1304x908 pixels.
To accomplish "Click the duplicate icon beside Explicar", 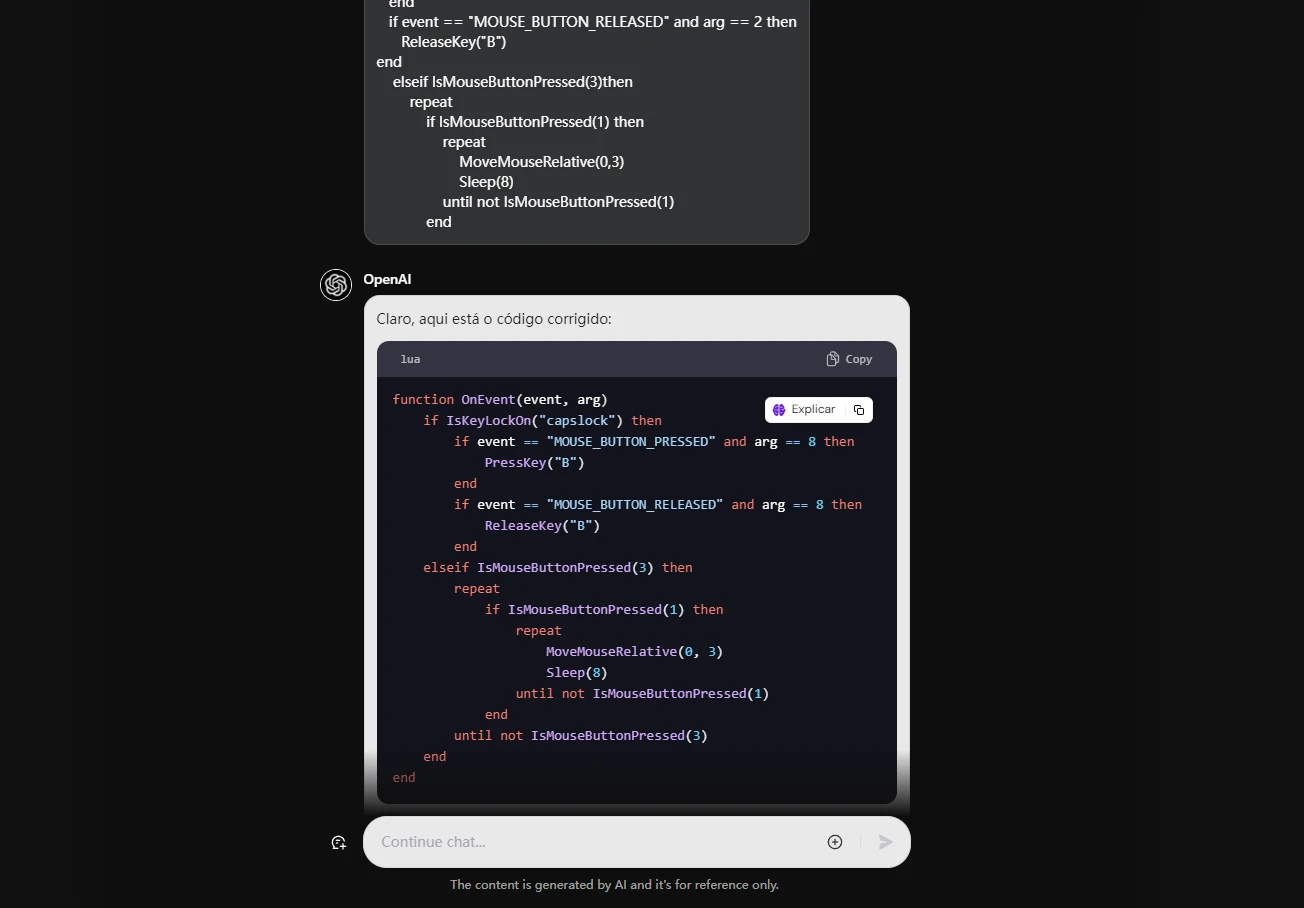I will (x=859, y=410).
